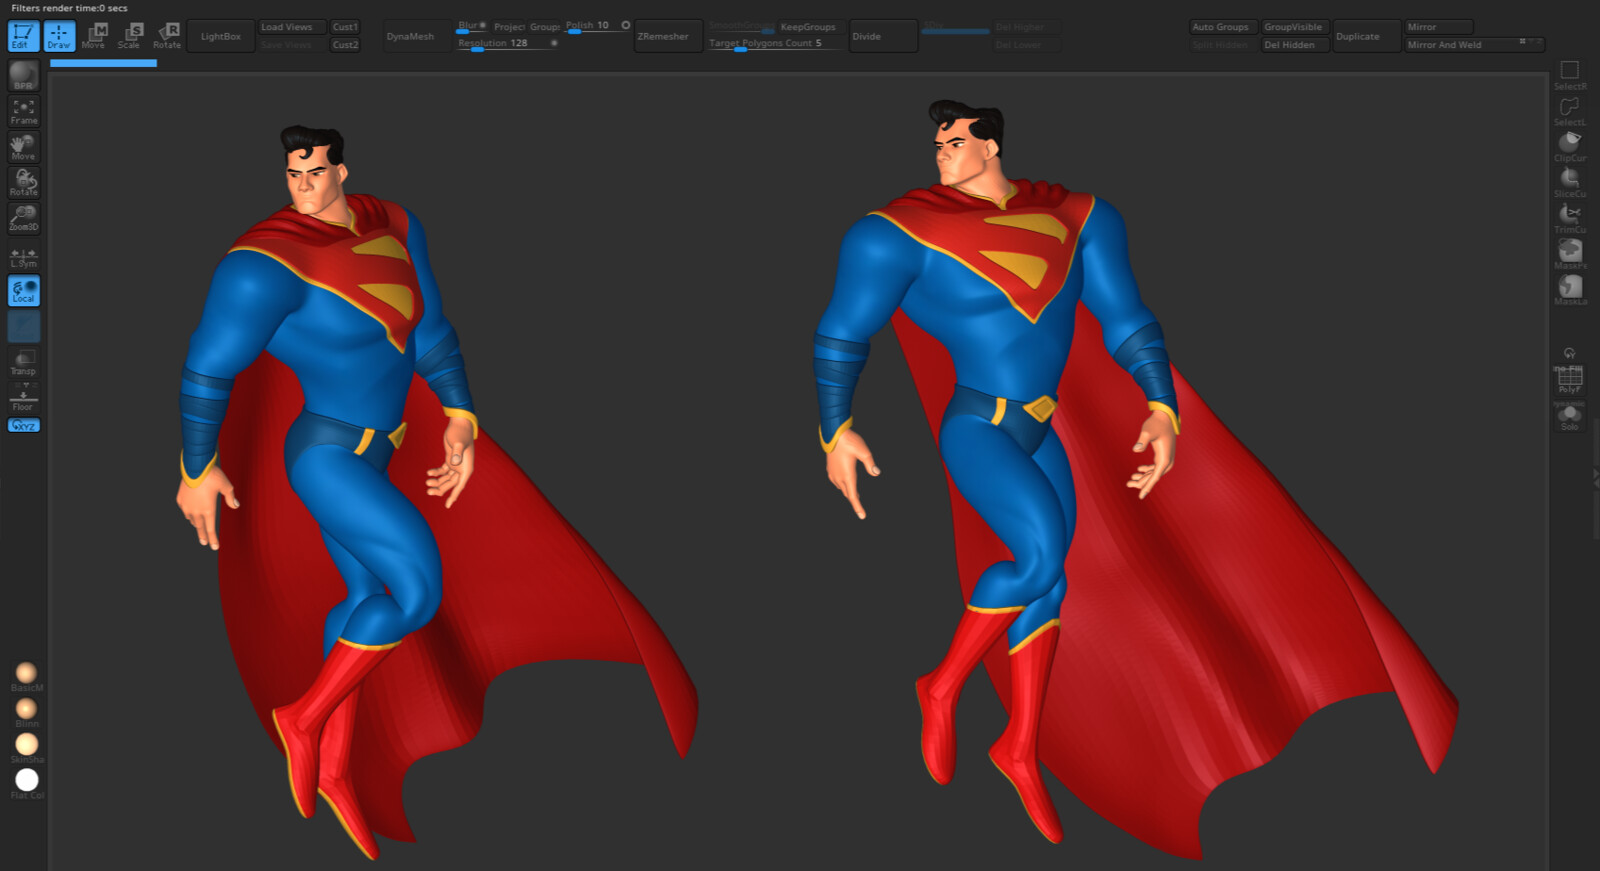Pick the TrimCurve brush
Viewport: 1600px width, 871px height.
click(1570, 219)
